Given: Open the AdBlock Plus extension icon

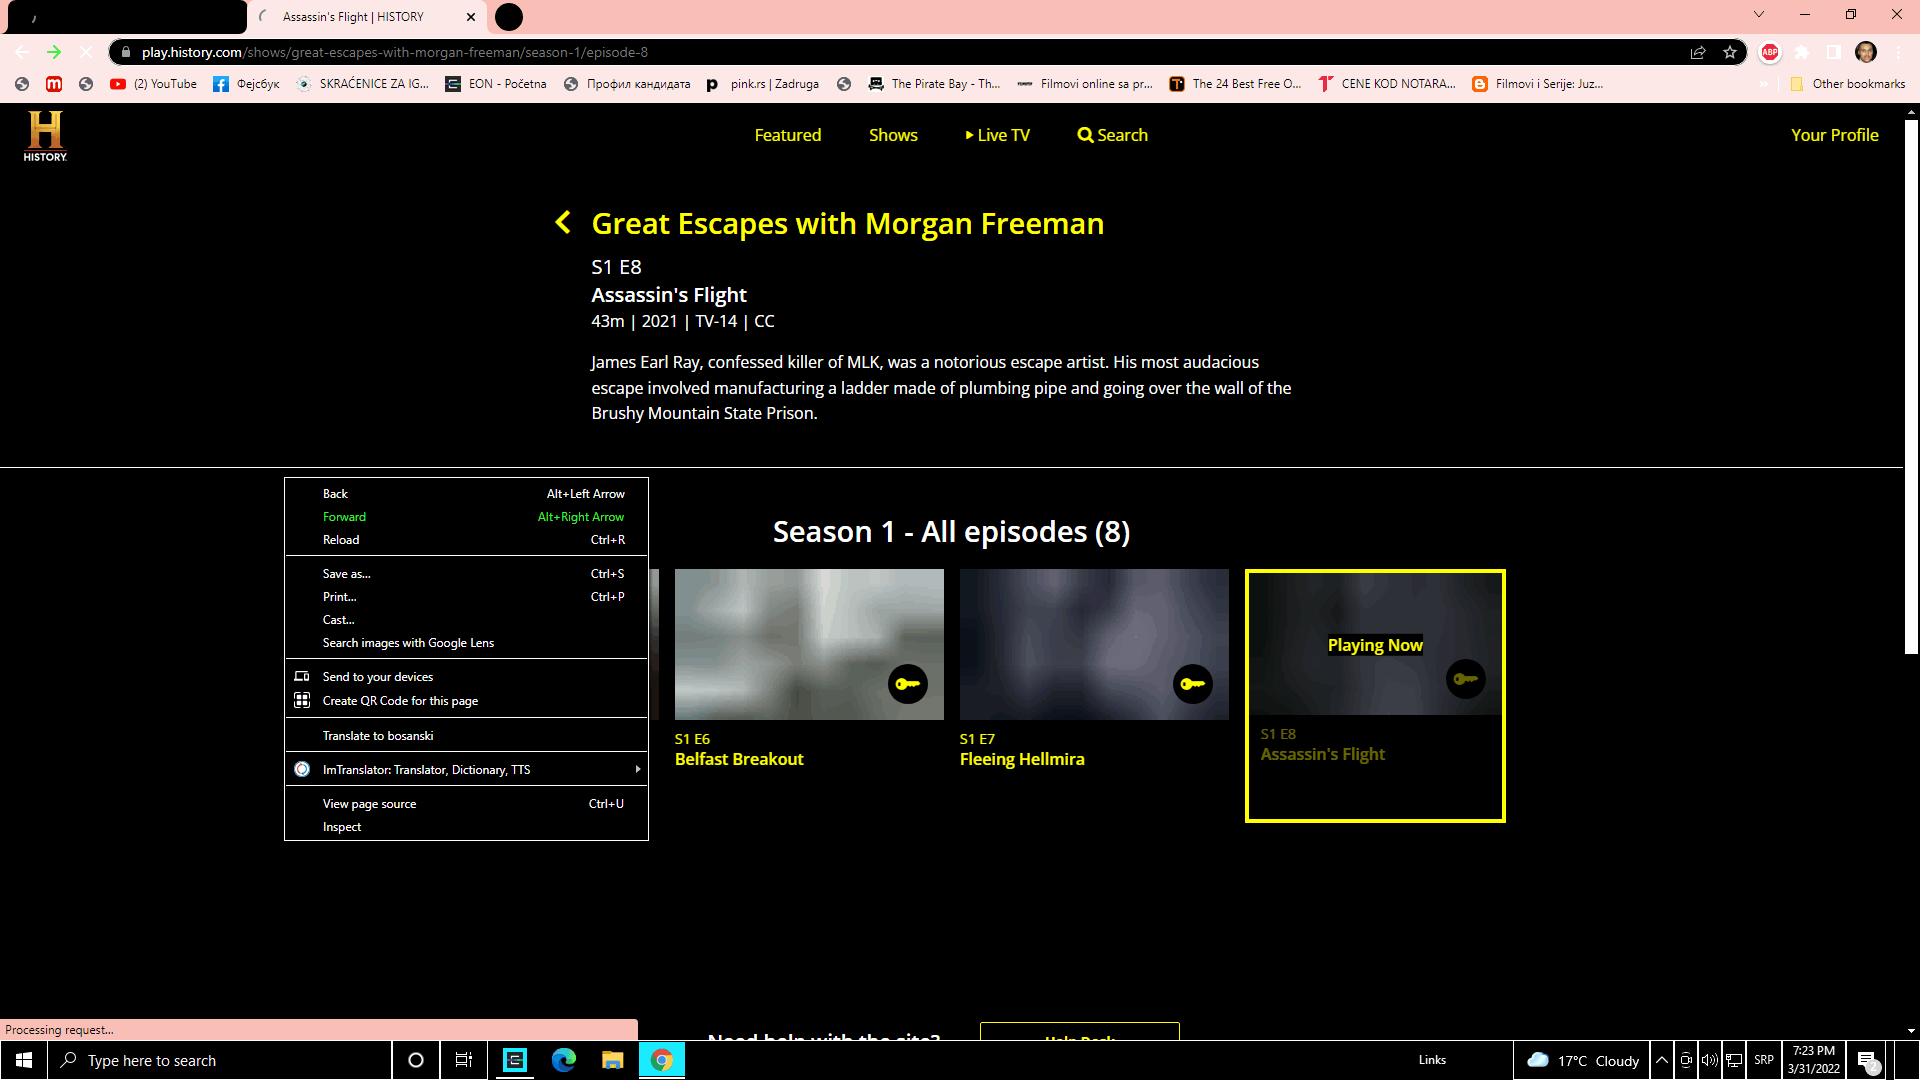Looking at the screenshot, I should (1769, 52).
